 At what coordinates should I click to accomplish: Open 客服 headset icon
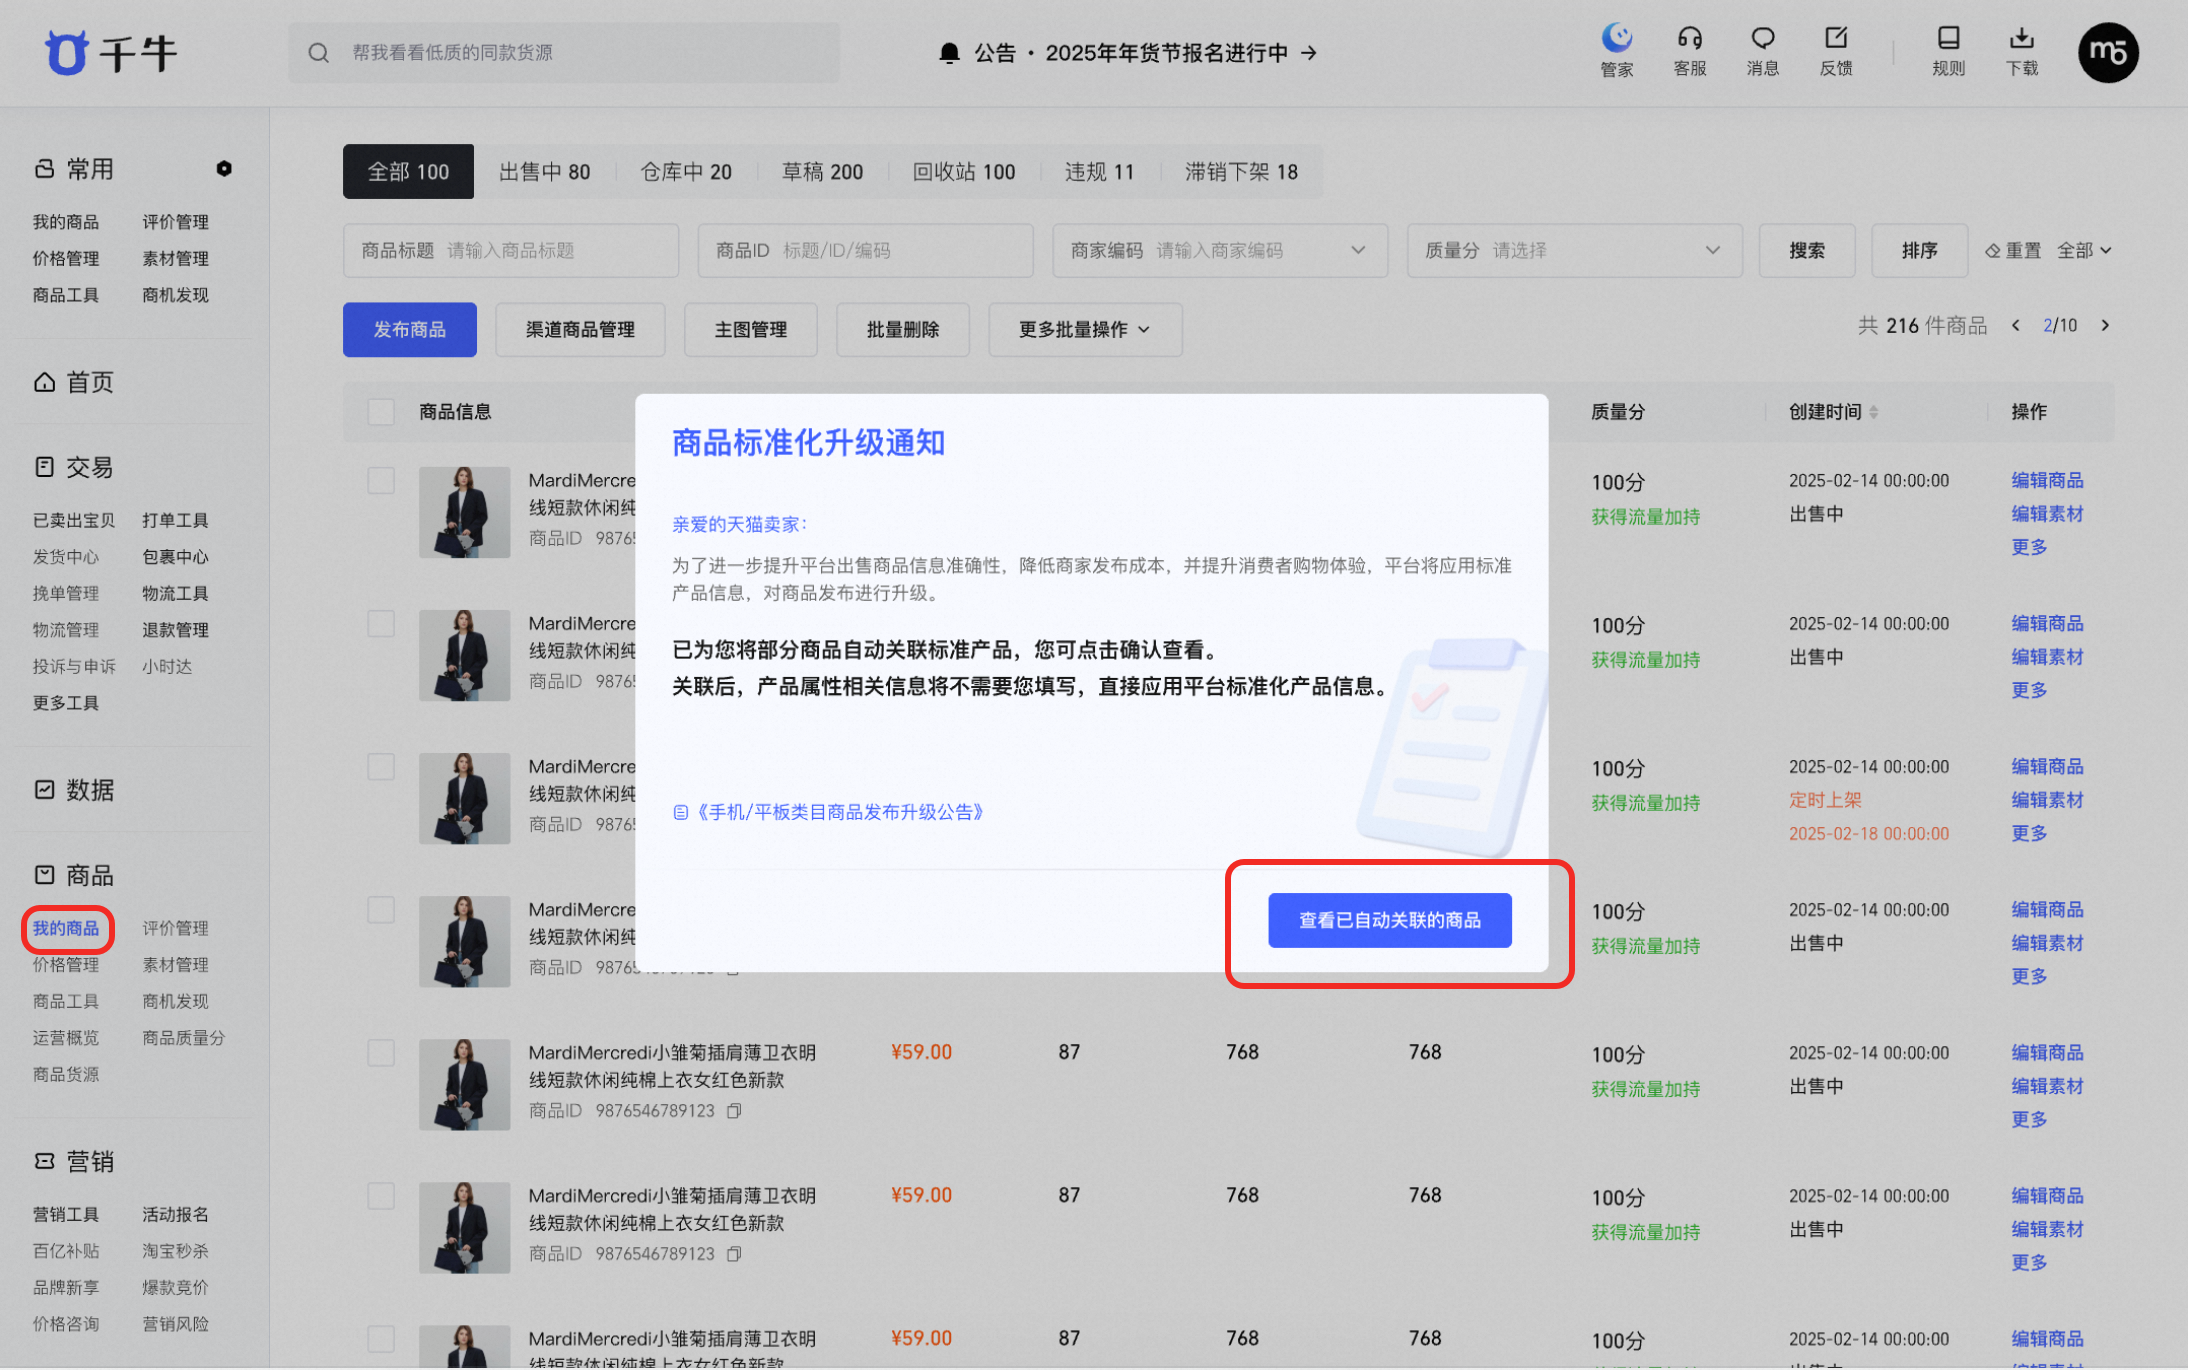point(1689,50)
